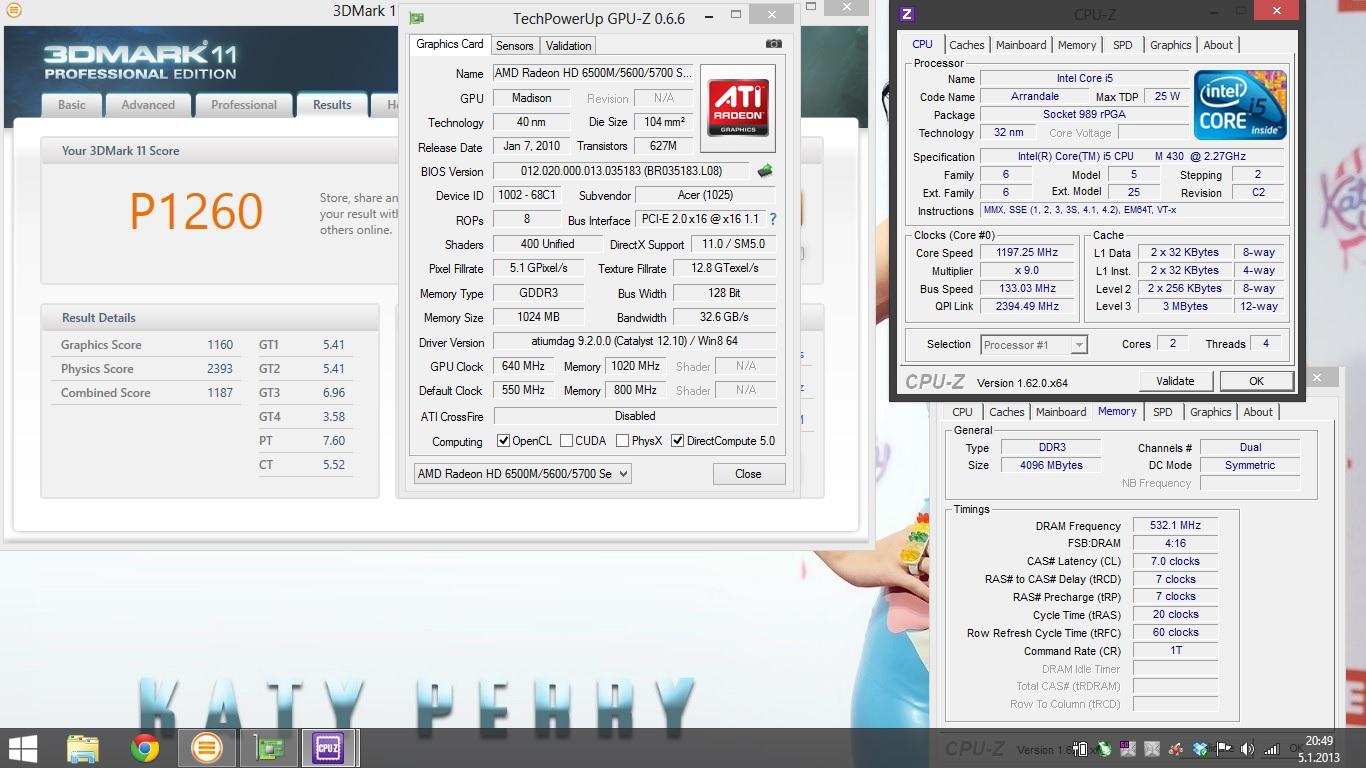Switch to the Validation tab in GPU-Z
Screen dimensions: 1366x768
click(x=569, y=46)
